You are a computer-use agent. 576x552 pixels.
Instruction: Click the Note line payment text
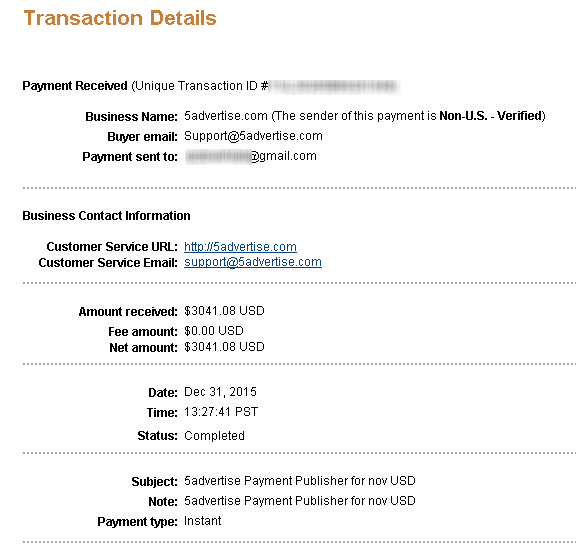click(300, 501)
